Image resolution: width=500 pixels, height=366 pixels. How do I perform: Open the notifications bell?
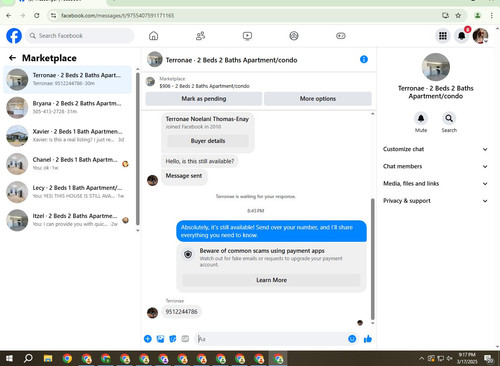(x=462, y=36)
